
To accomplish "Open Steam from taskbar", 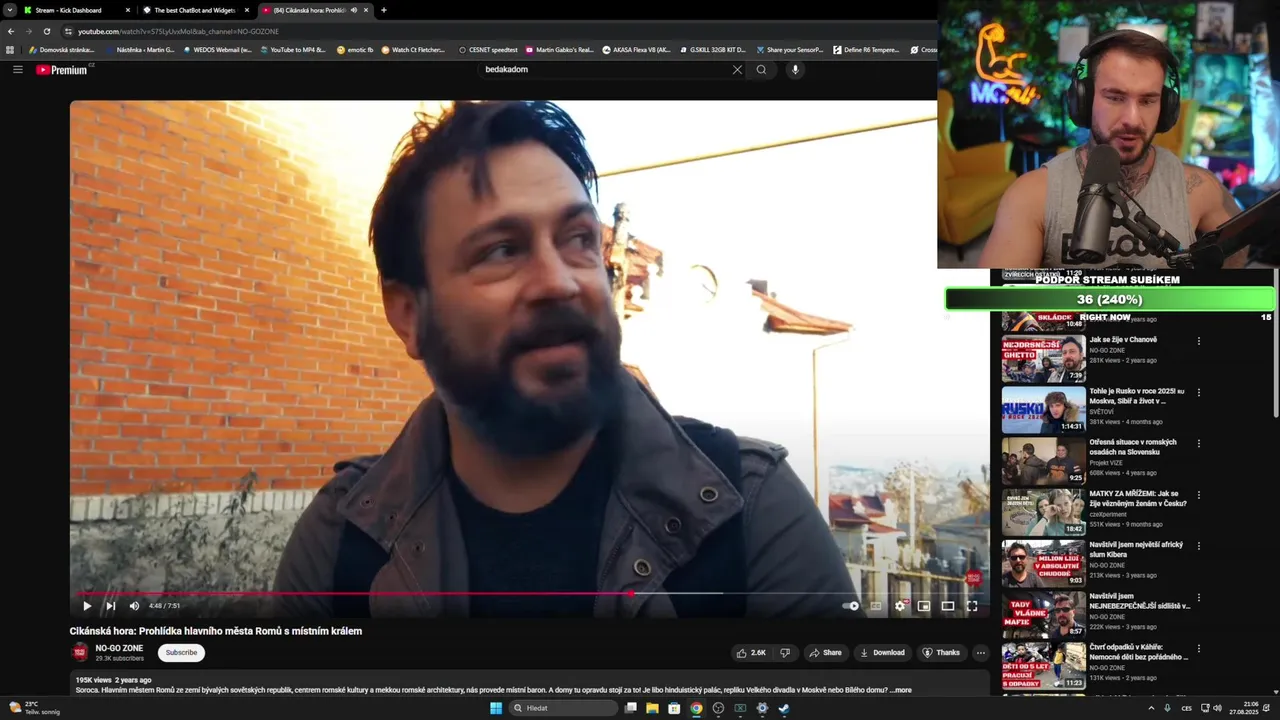I will coord(784,708).
